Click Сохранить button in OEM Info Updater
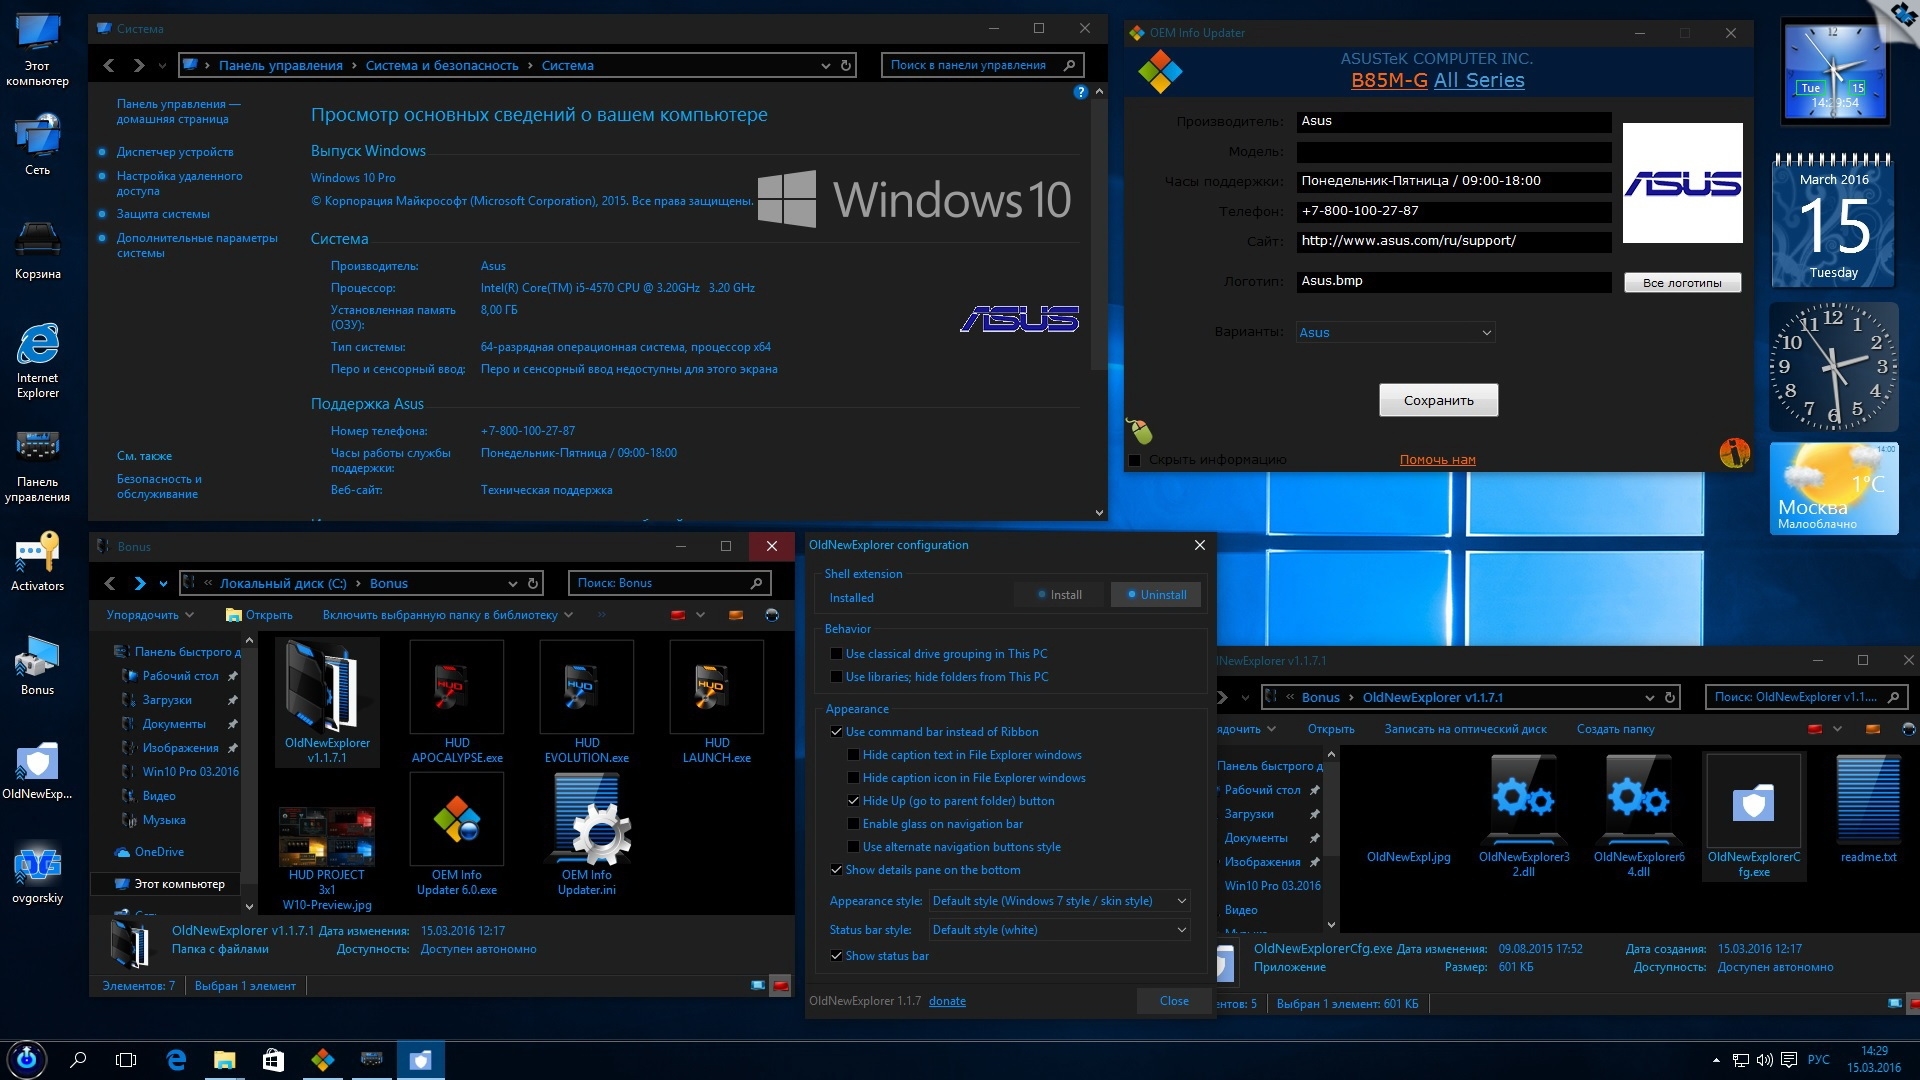 click(x=1438, y=400)
